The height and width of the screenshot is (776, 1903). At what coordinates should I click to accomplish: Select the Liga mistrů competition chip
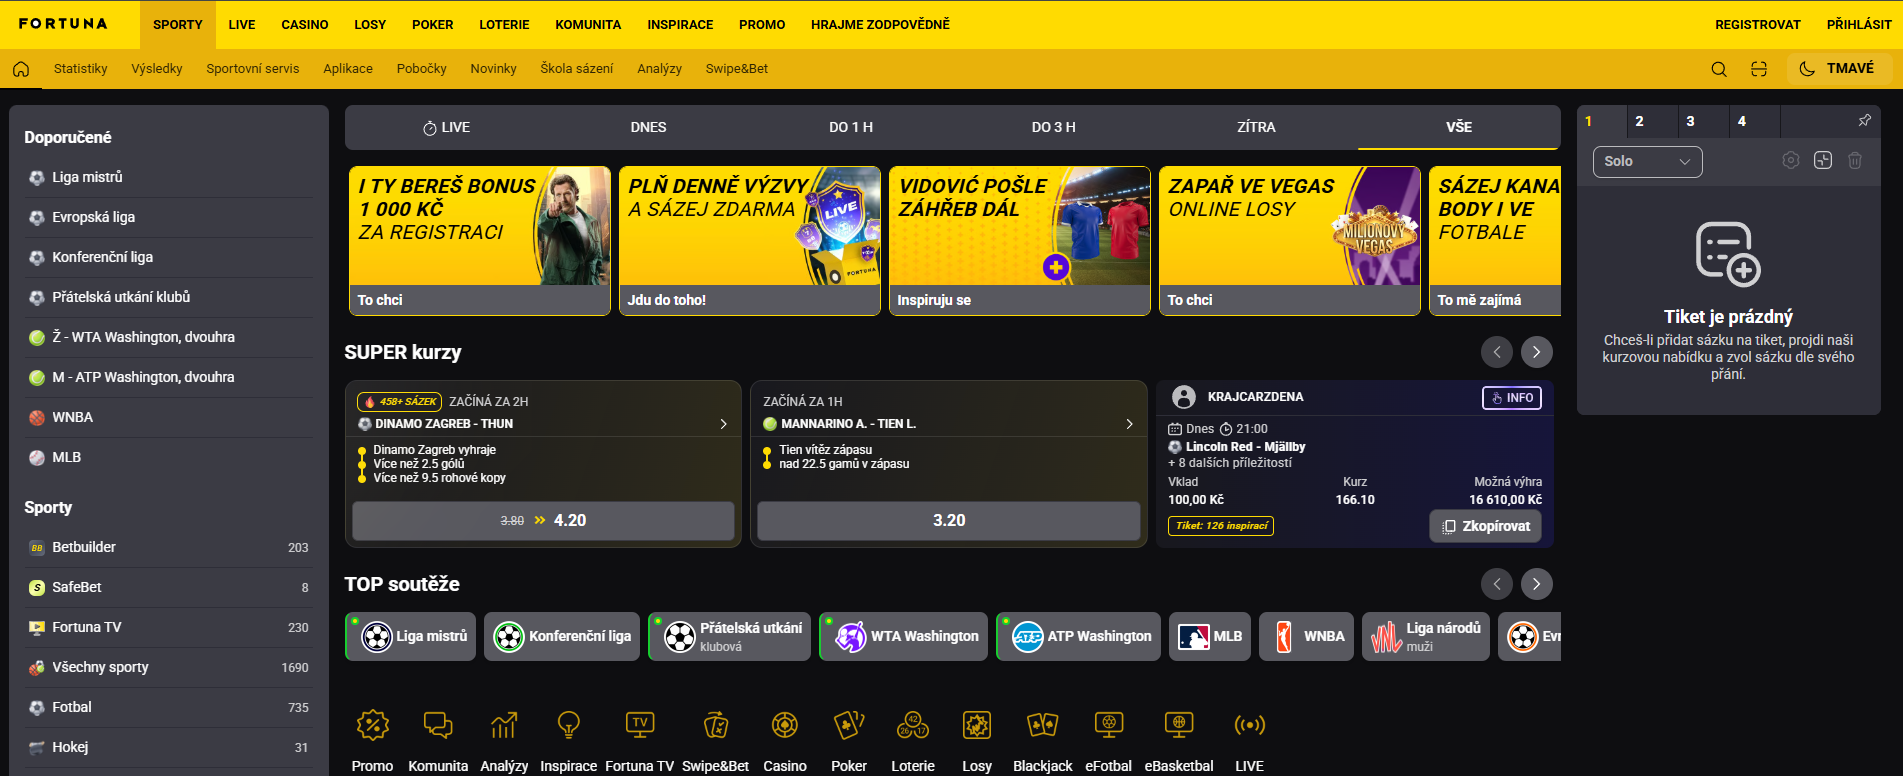click(x=411, y=636)
